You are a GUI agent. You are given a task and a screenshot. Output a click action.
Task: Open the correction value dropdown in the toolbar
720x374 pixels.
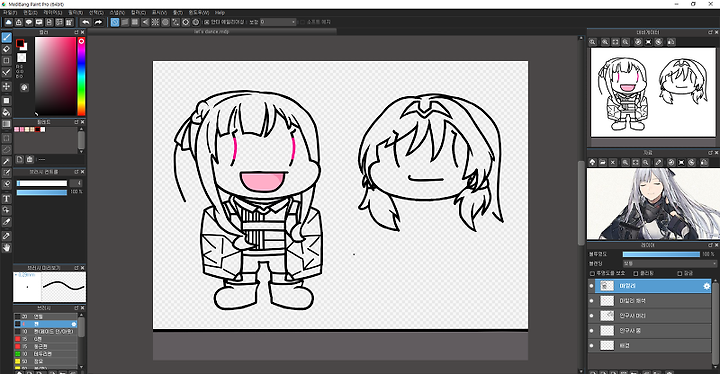278,22
